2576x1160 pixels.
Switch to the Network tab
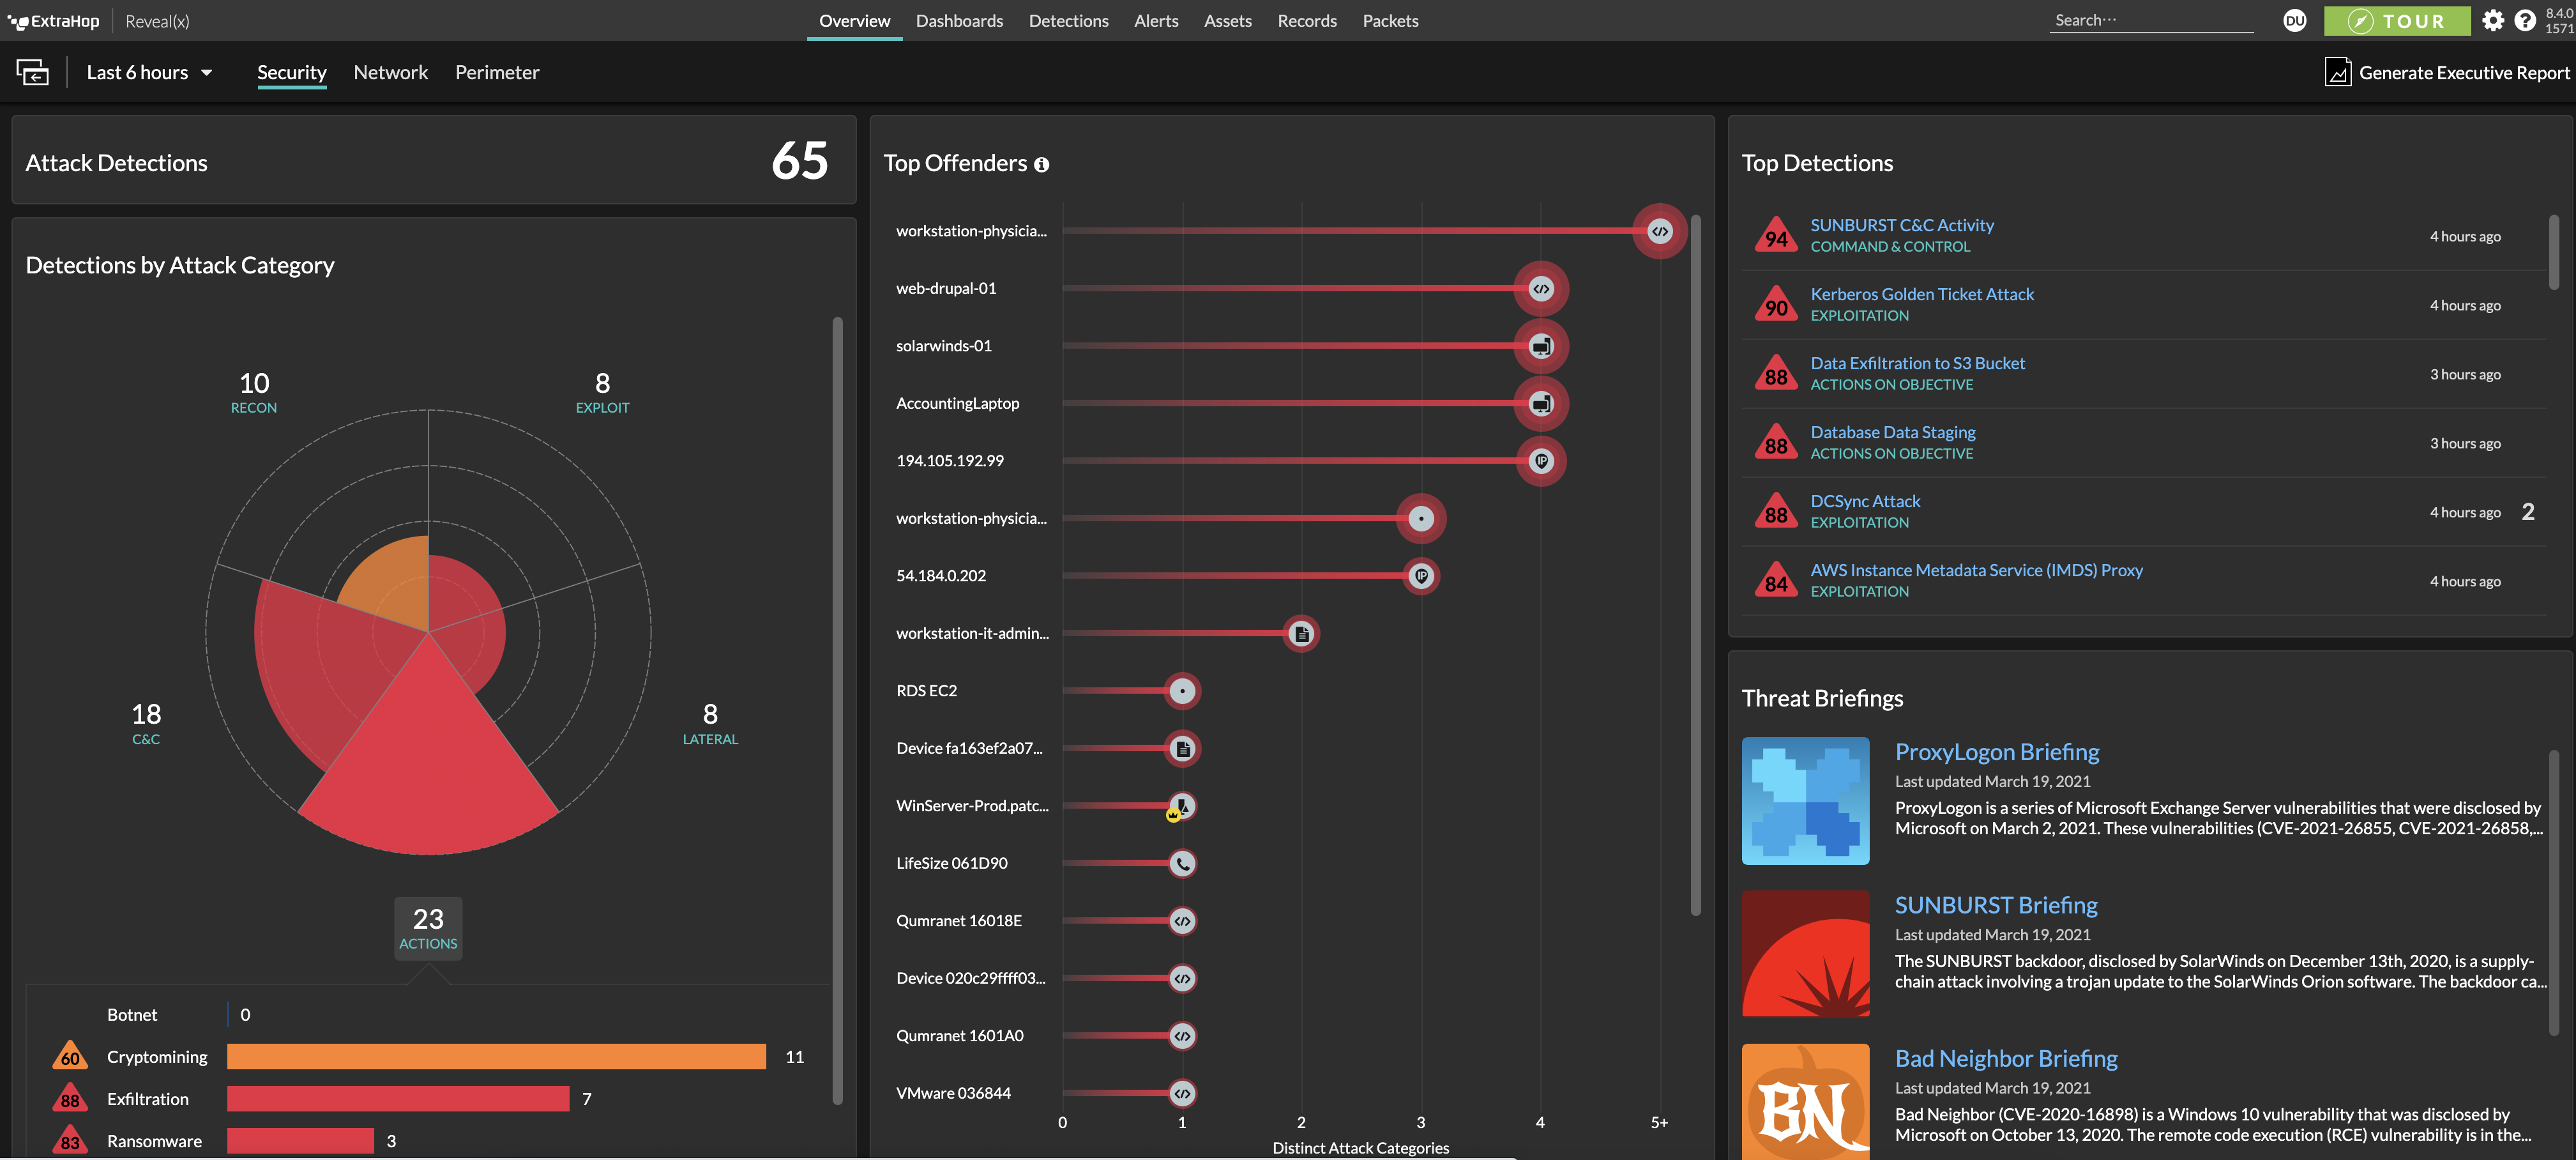[390, 72]
